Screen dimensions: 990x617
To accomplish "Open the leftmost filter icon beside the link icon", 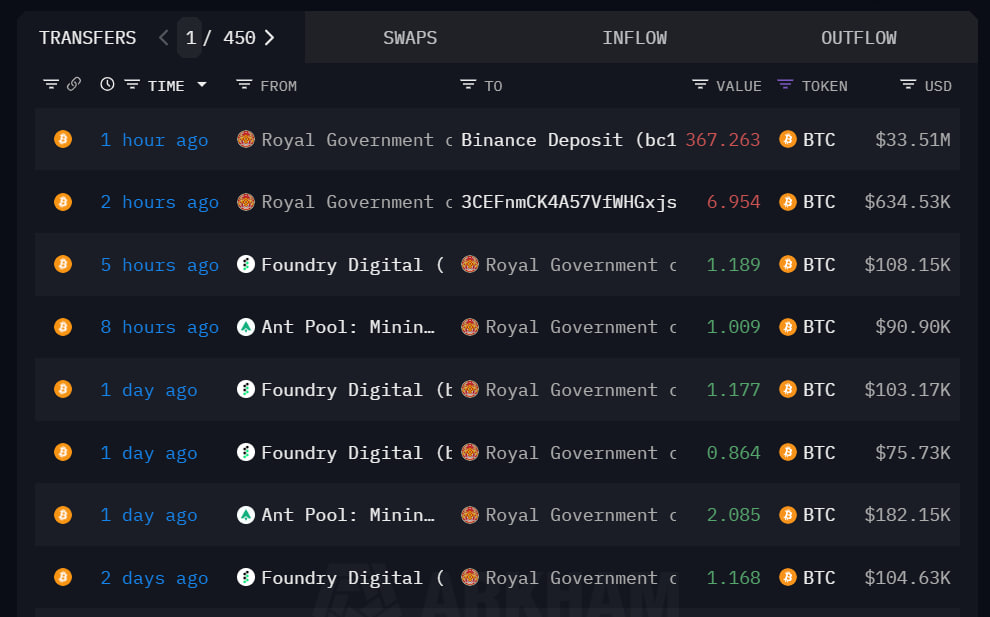I will tap(51, 84).
